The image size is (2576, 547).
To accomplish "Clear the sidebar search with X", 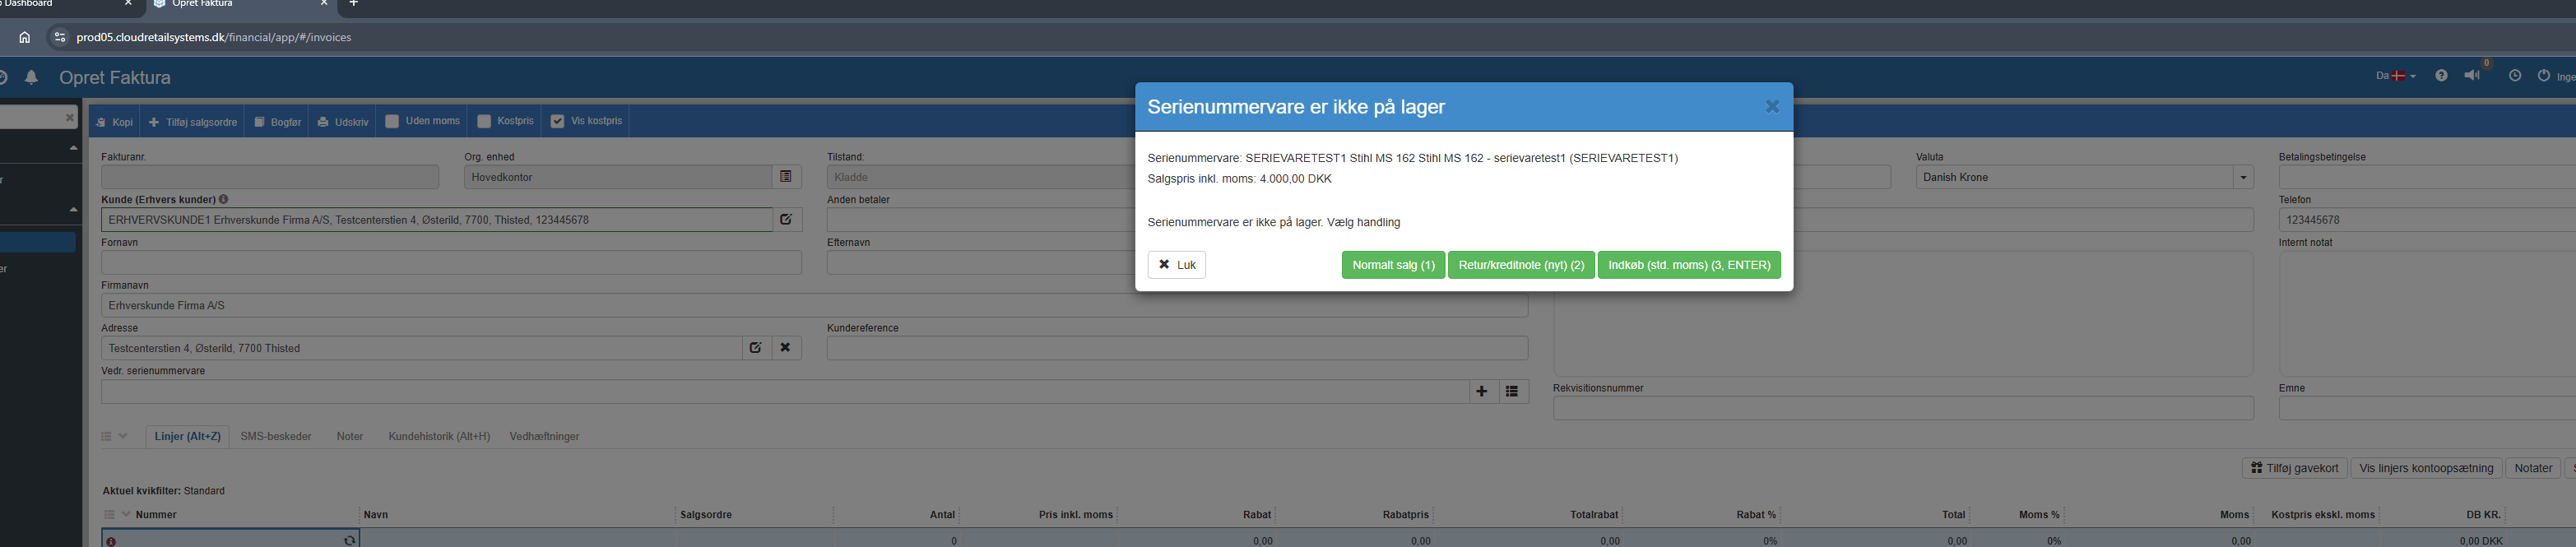I will coord(69,118).
